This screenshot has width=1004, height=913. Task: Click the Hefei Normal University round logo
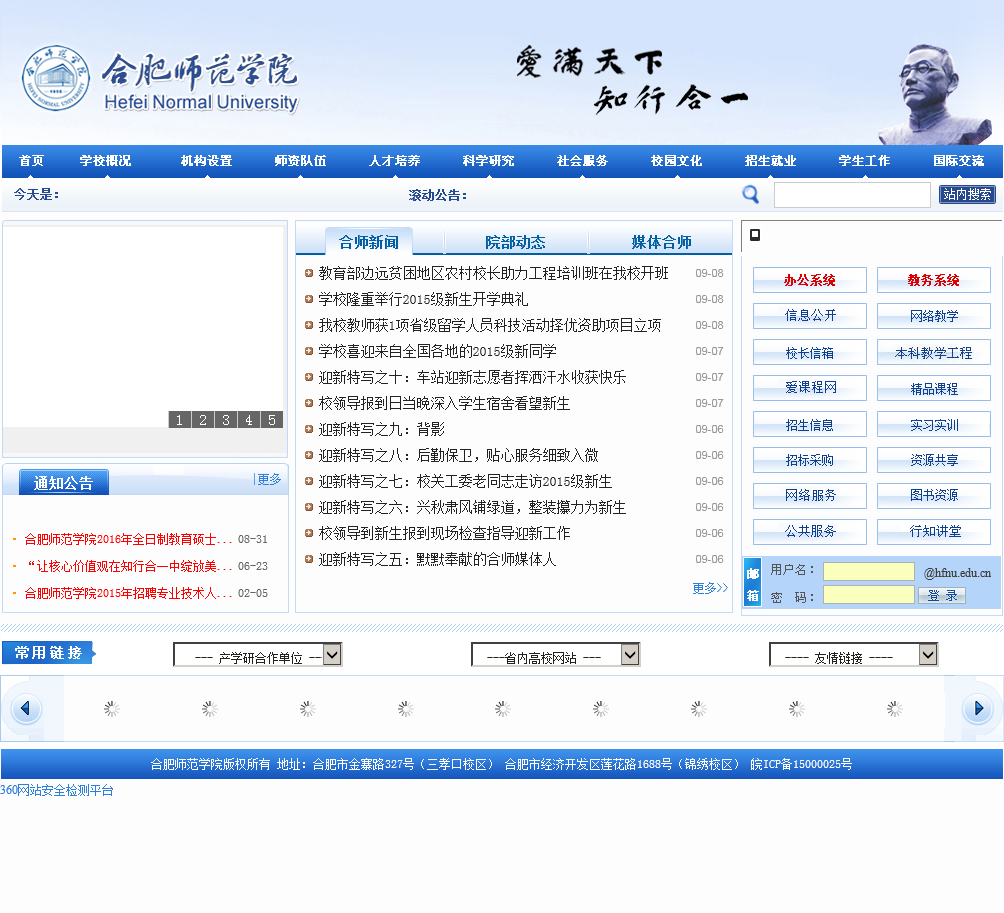[x=56, y=77]
